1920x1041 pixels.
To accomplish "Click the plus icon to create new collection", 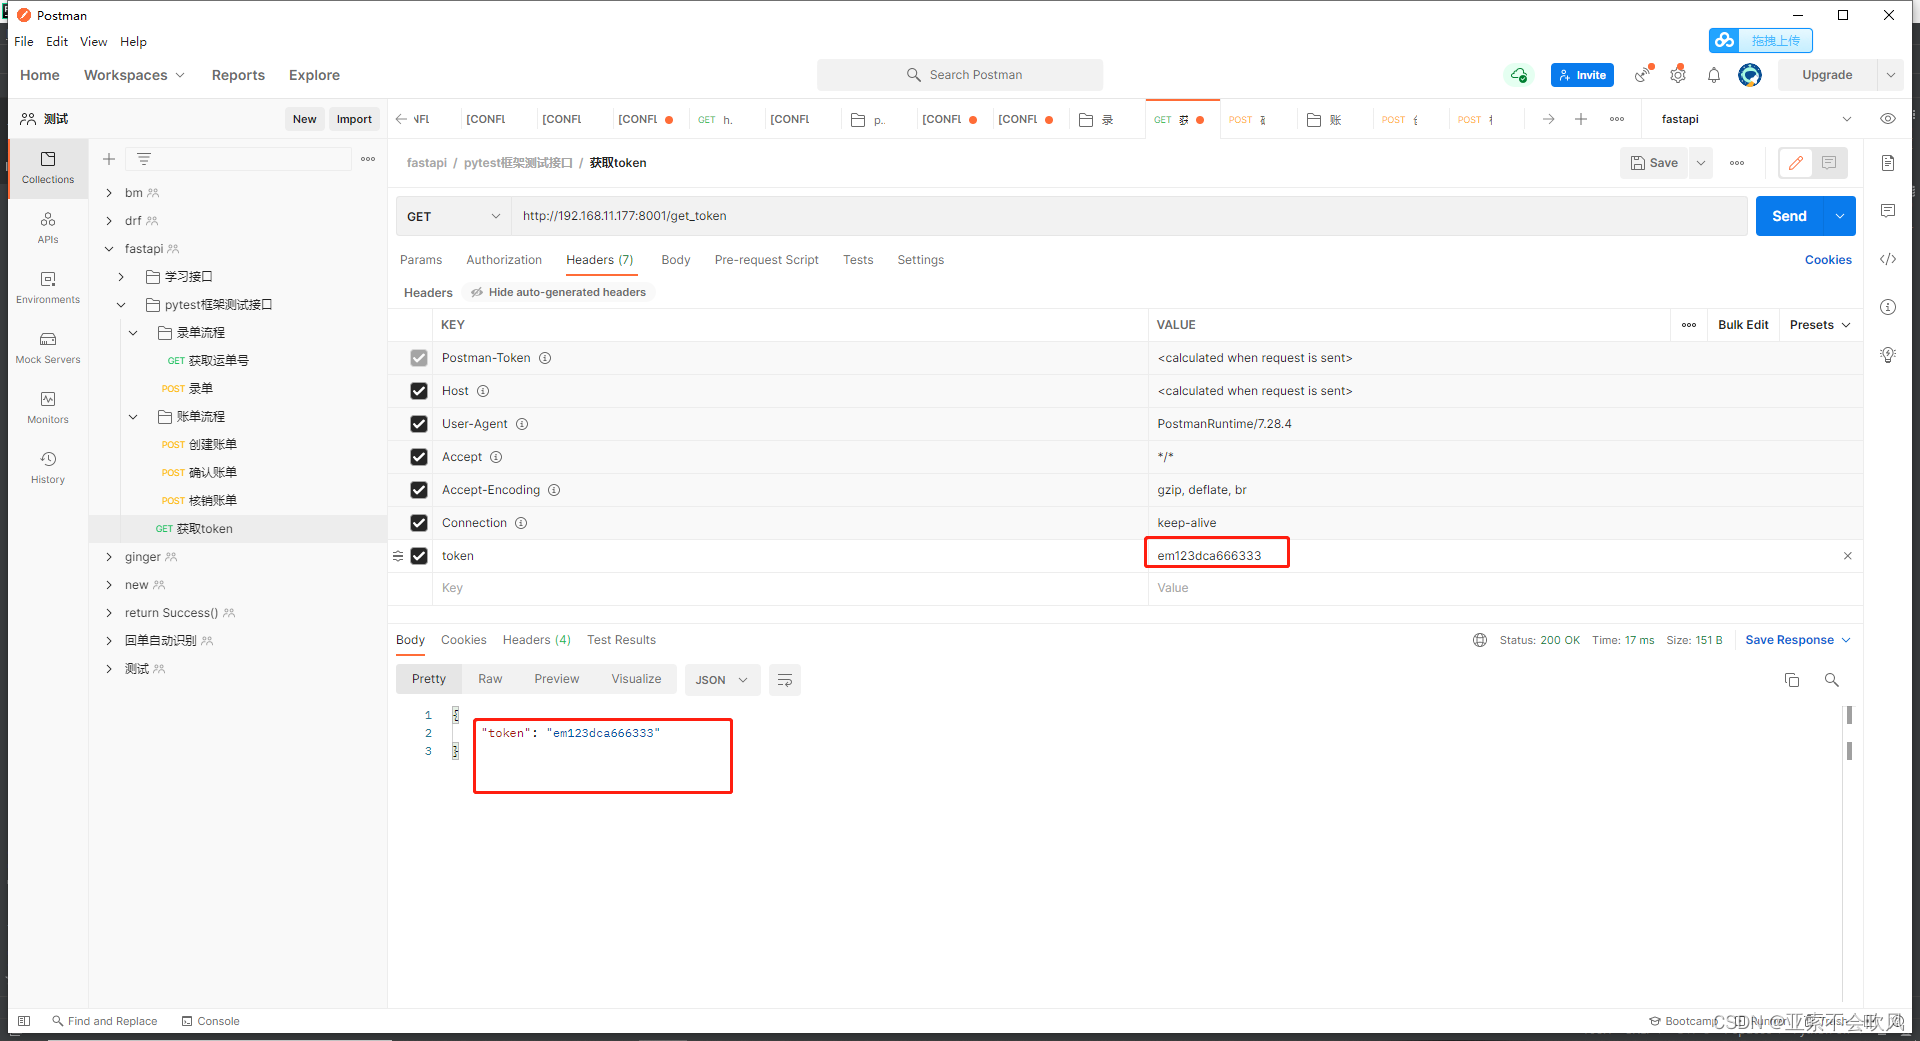I will click(109, 159).
